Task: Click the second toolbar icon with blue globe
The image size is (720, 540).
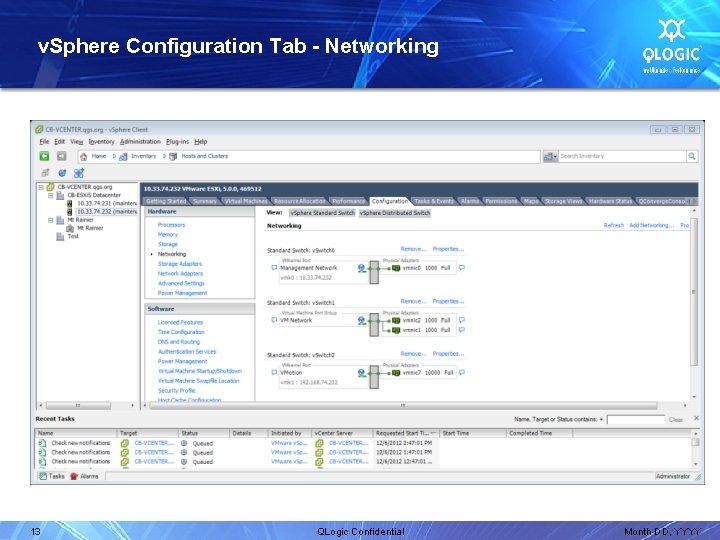Action: (x=62, y=173)
